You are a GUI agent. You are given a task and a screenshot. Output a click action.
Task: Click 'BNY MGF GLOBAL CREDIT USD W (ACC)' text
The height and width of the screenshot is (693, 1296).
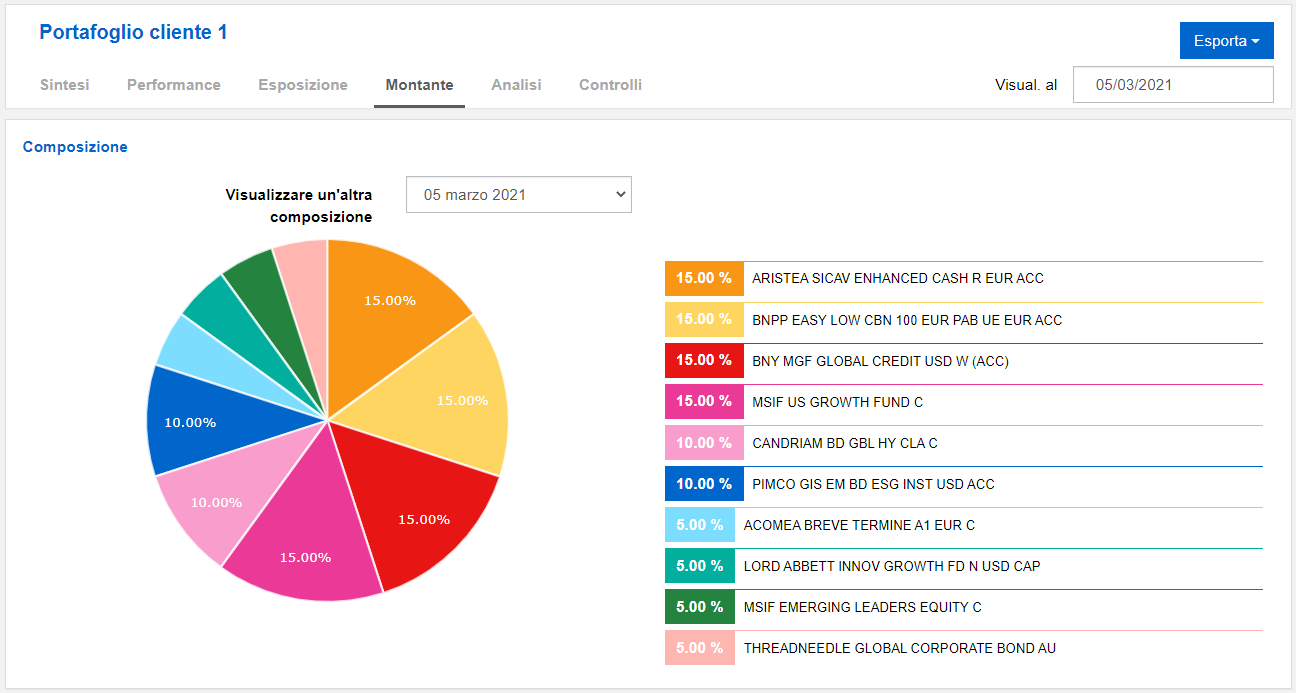click(x=881, y=361)
